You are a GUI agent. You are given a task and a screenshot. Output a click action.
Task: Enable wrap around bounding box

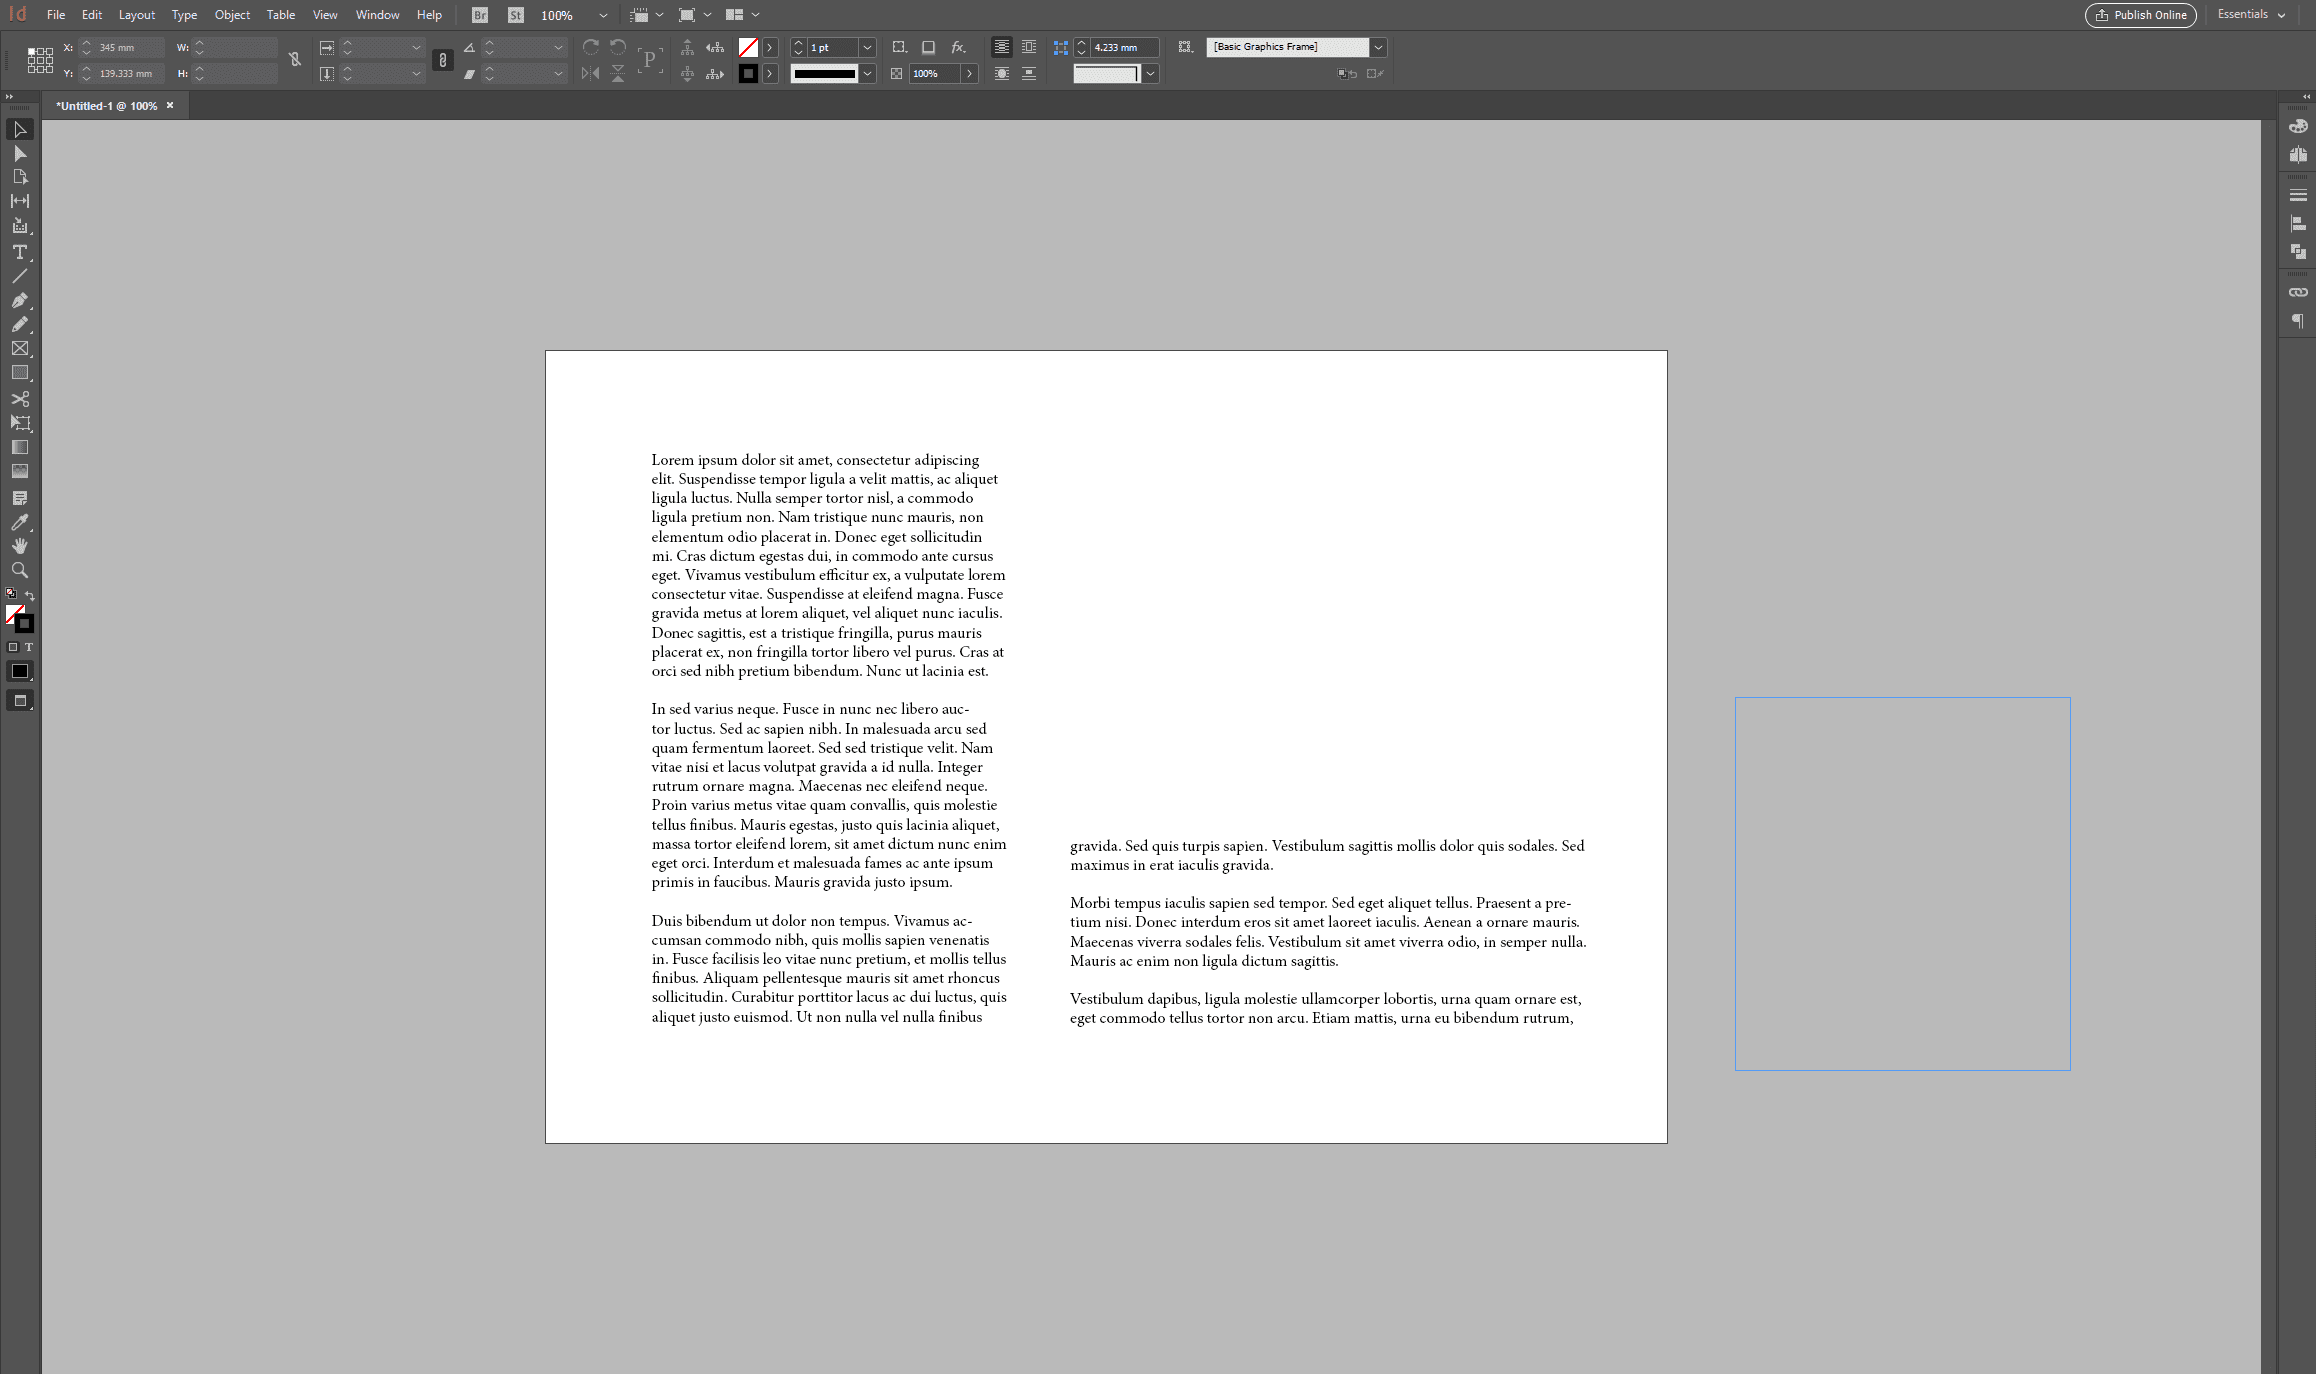(x=1029, y=47)
